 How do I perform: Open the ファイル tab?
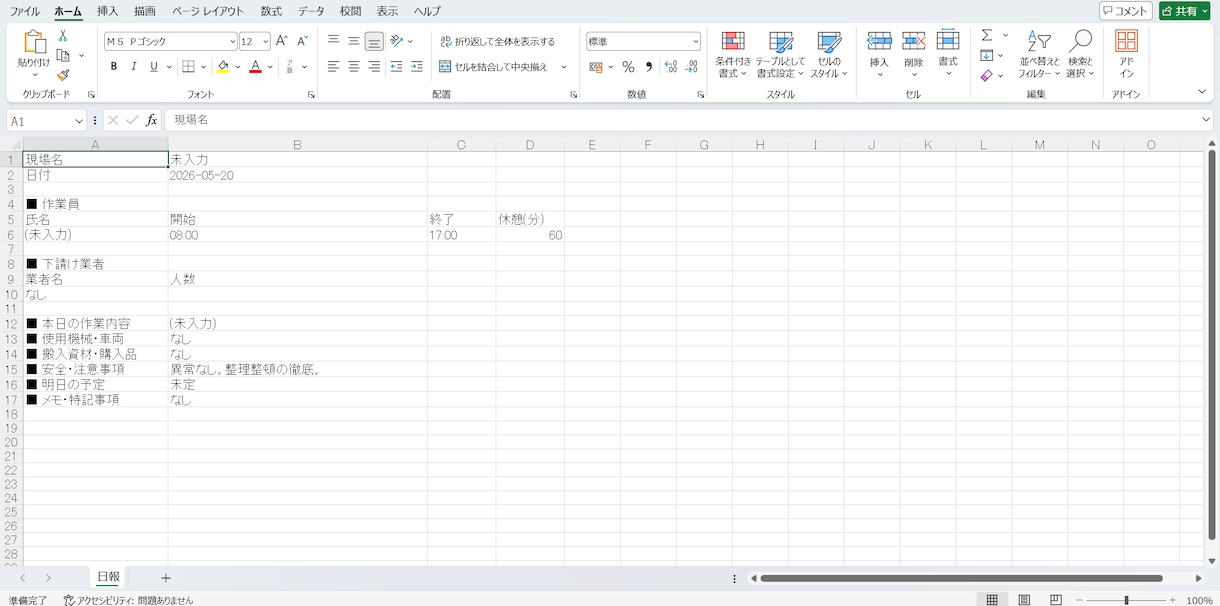point(25,11)
